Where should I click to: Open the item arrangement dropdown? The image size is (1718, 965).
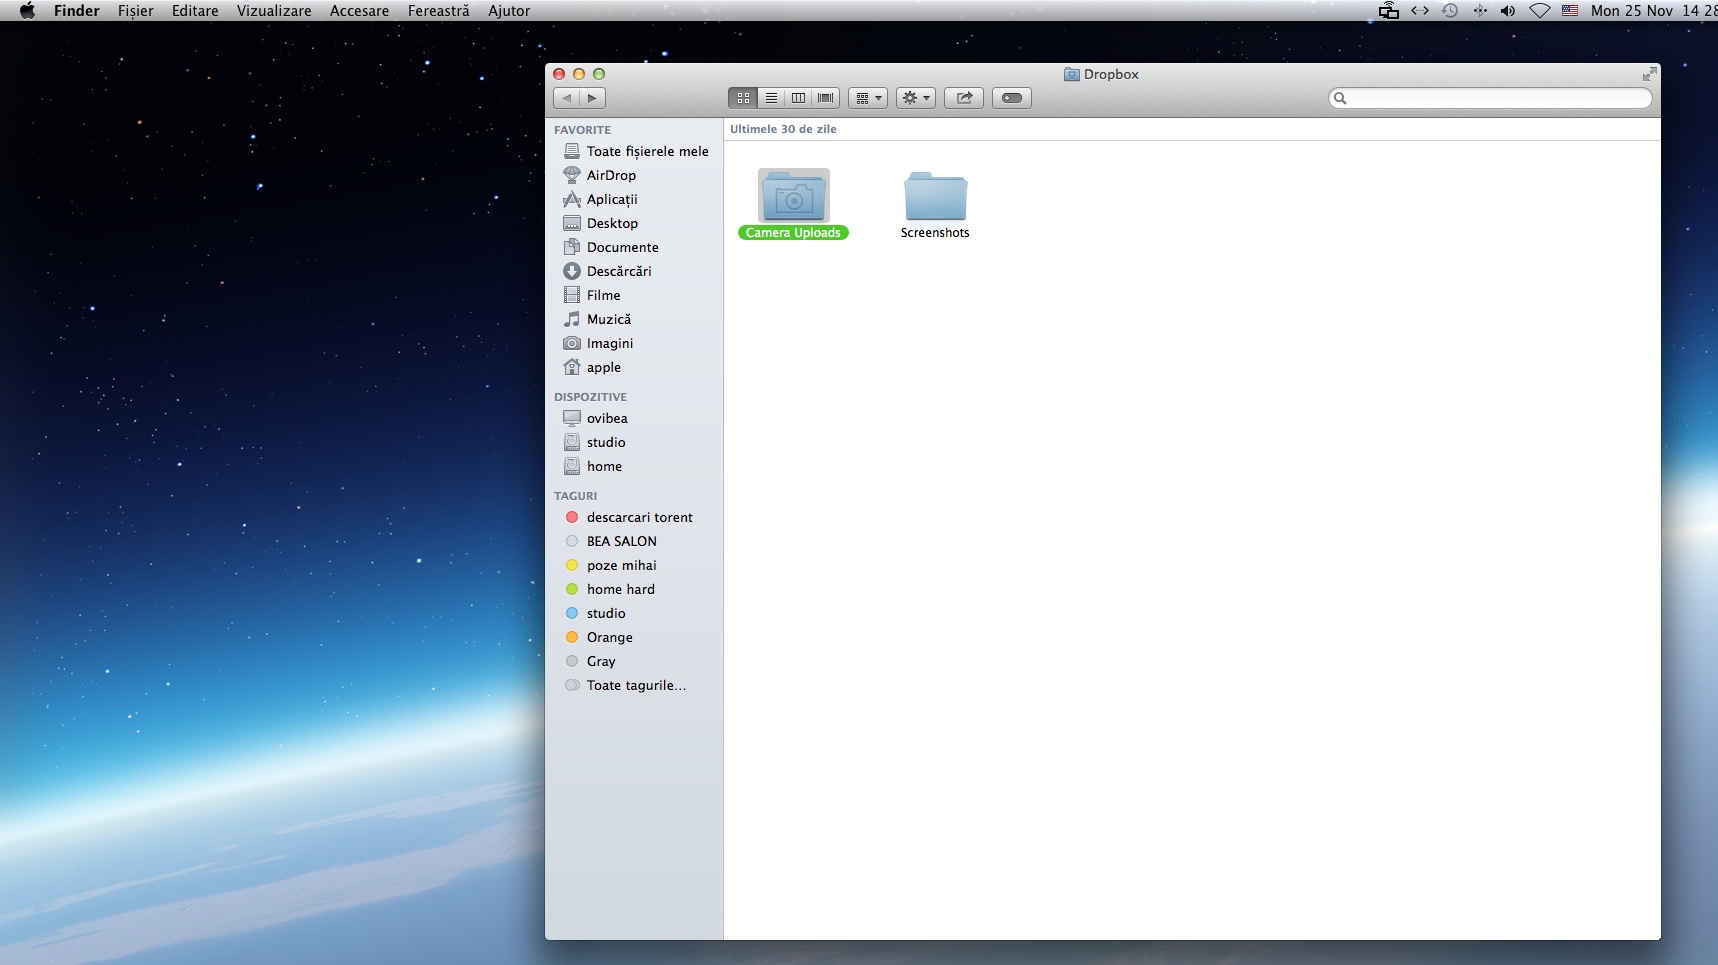tap(868, 98)
